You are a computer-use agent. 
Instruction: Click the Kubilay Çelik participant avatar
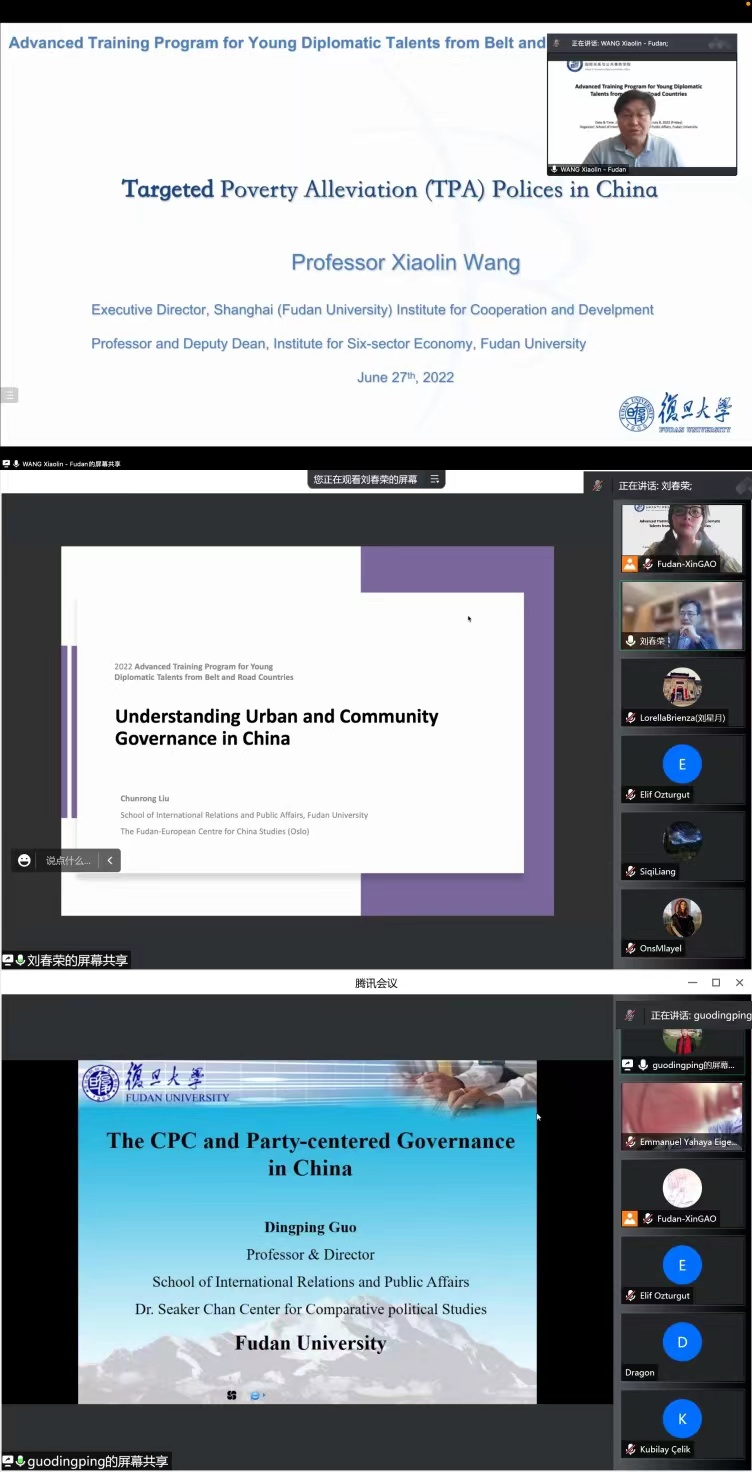pos(682,1418)
